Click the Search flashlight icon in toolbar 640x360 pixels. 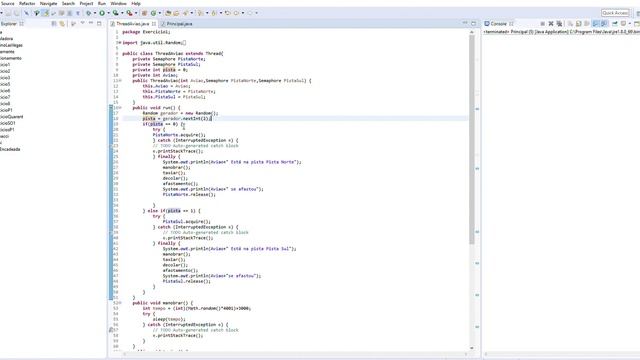(x=185, y=13)
